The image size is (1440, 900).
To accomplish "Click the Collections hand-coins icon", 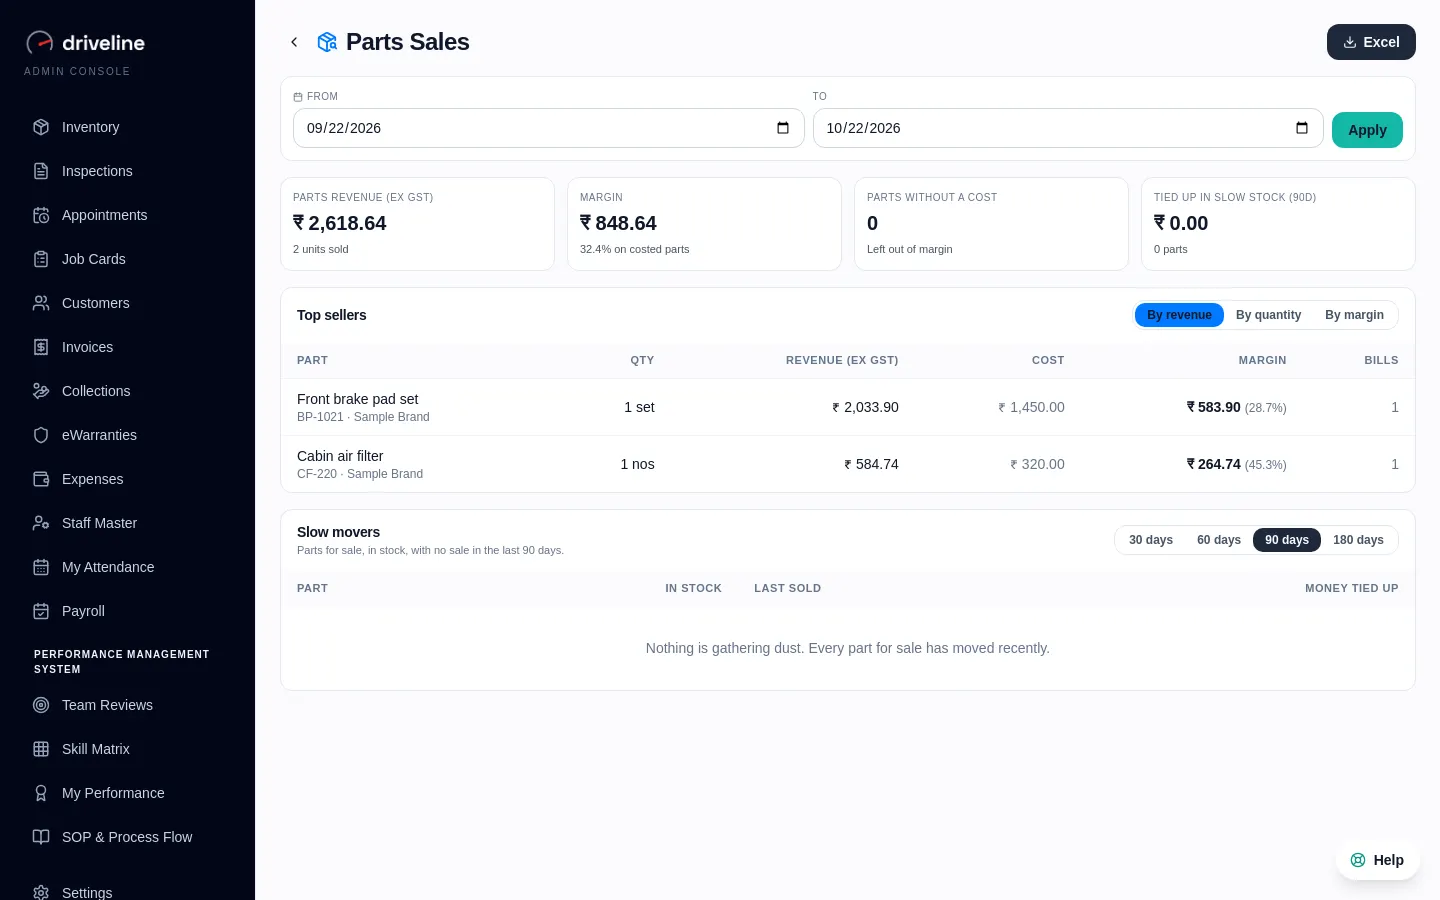I will [x=41, y=391].
